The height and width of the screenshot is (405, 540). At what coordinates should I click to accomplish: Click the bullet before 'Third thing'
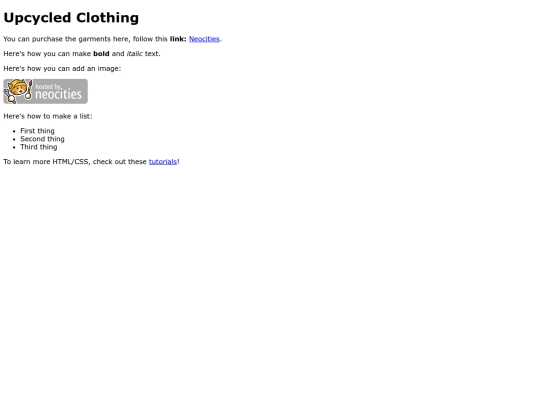14,147
